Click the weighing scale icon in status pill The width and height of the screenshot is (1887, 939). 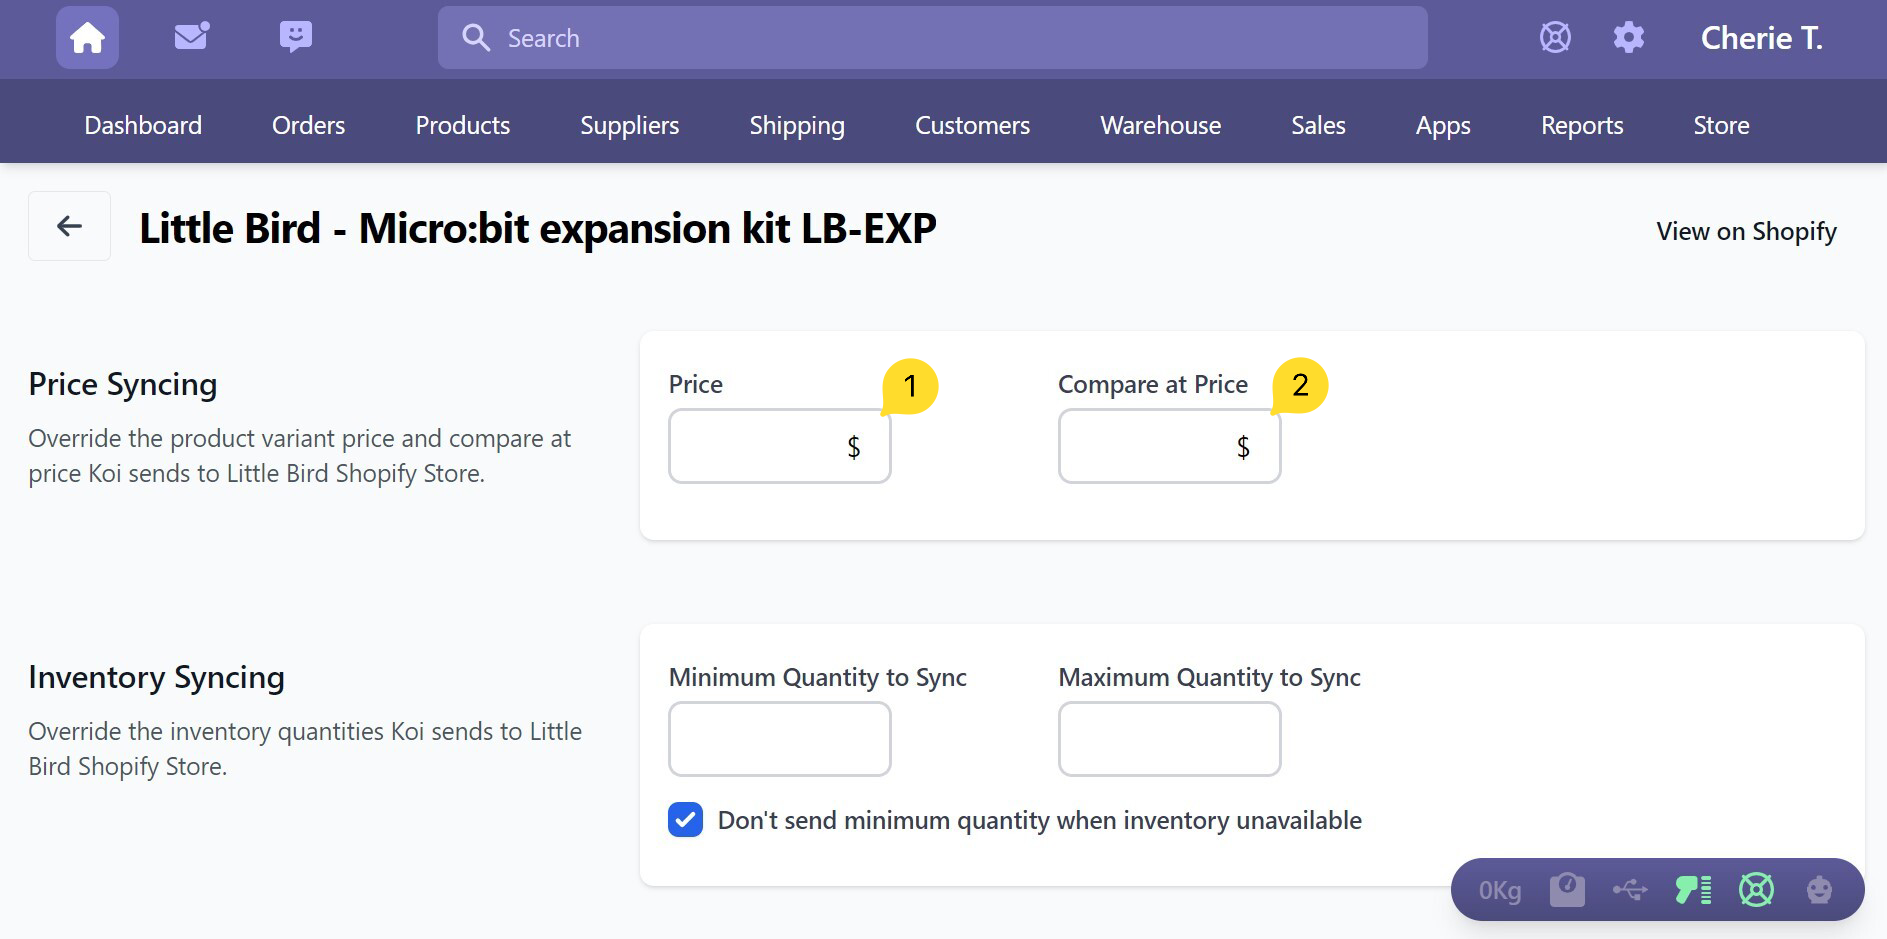coord(1567,889)
